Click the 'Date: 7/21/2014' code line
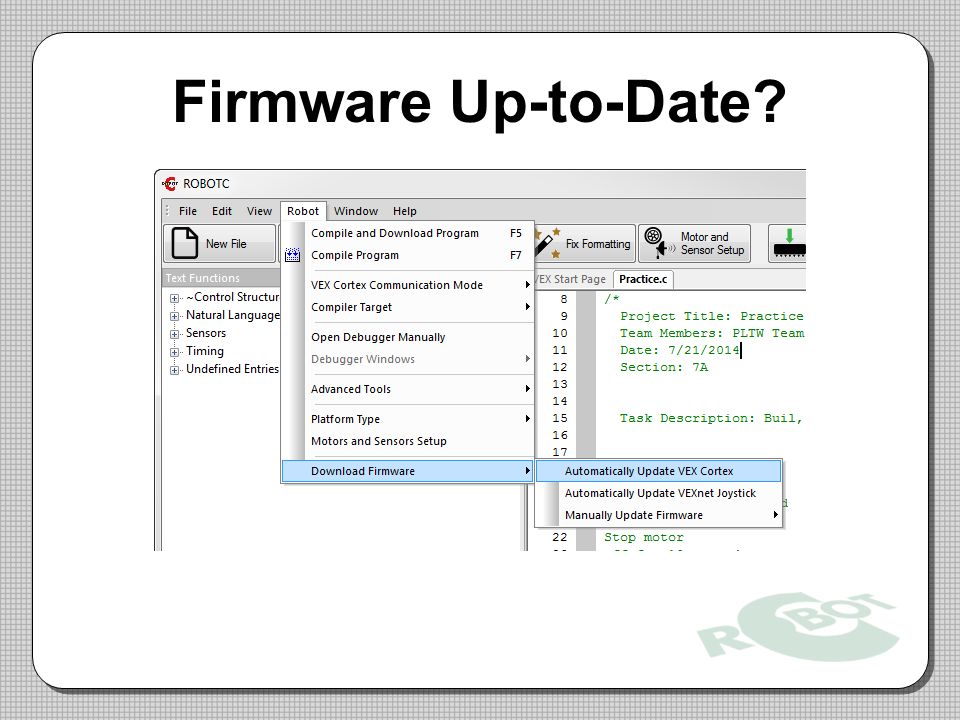 [x=680, y=350]
